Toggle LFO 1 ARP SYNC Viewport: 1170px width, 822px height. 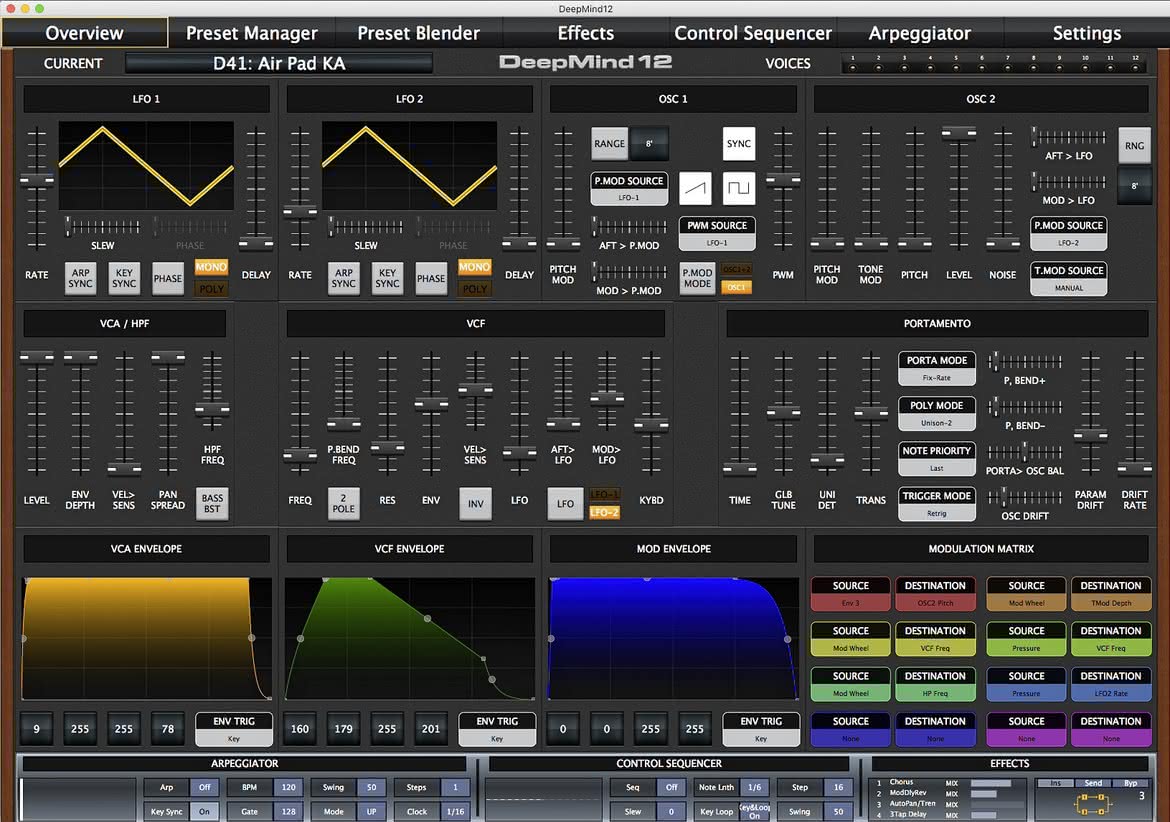tap(80, 278)
